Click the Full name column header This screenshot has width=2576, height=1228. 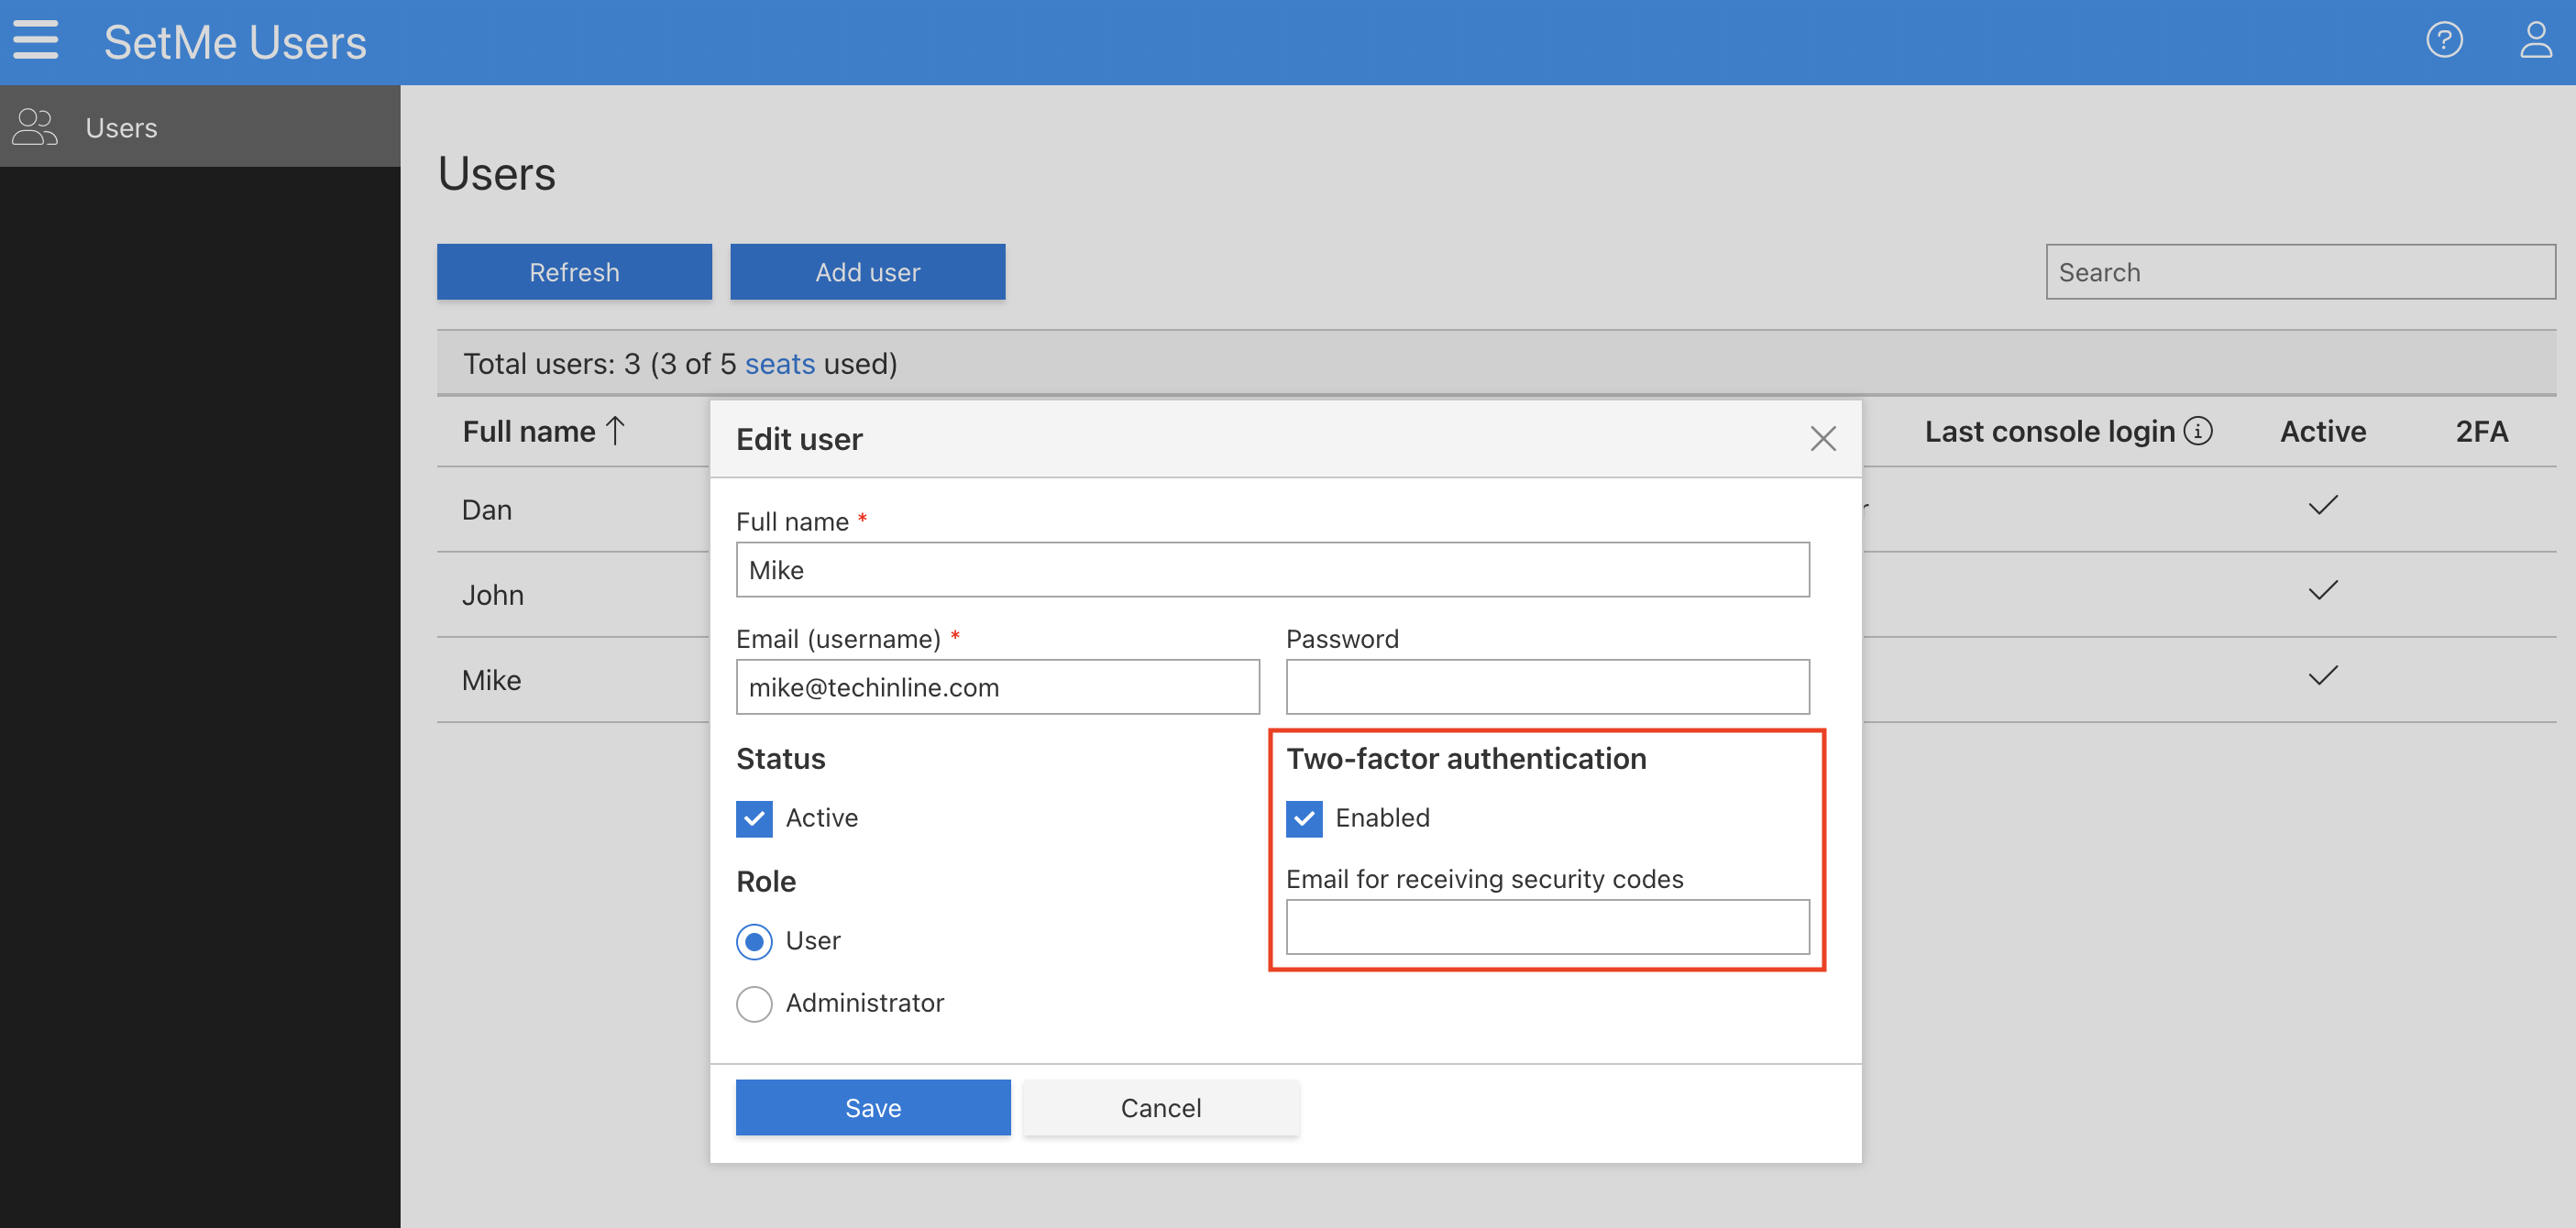coord(529,431)
